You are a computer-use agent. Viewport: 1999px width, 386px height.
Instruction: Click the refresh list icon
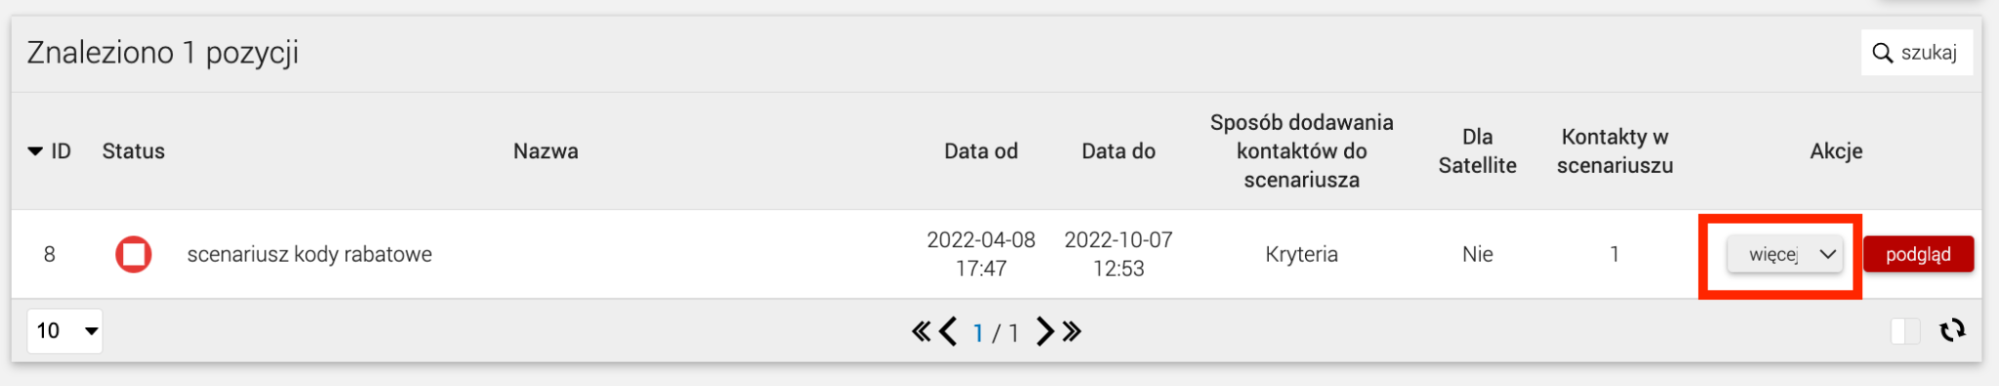[1952, 331]
